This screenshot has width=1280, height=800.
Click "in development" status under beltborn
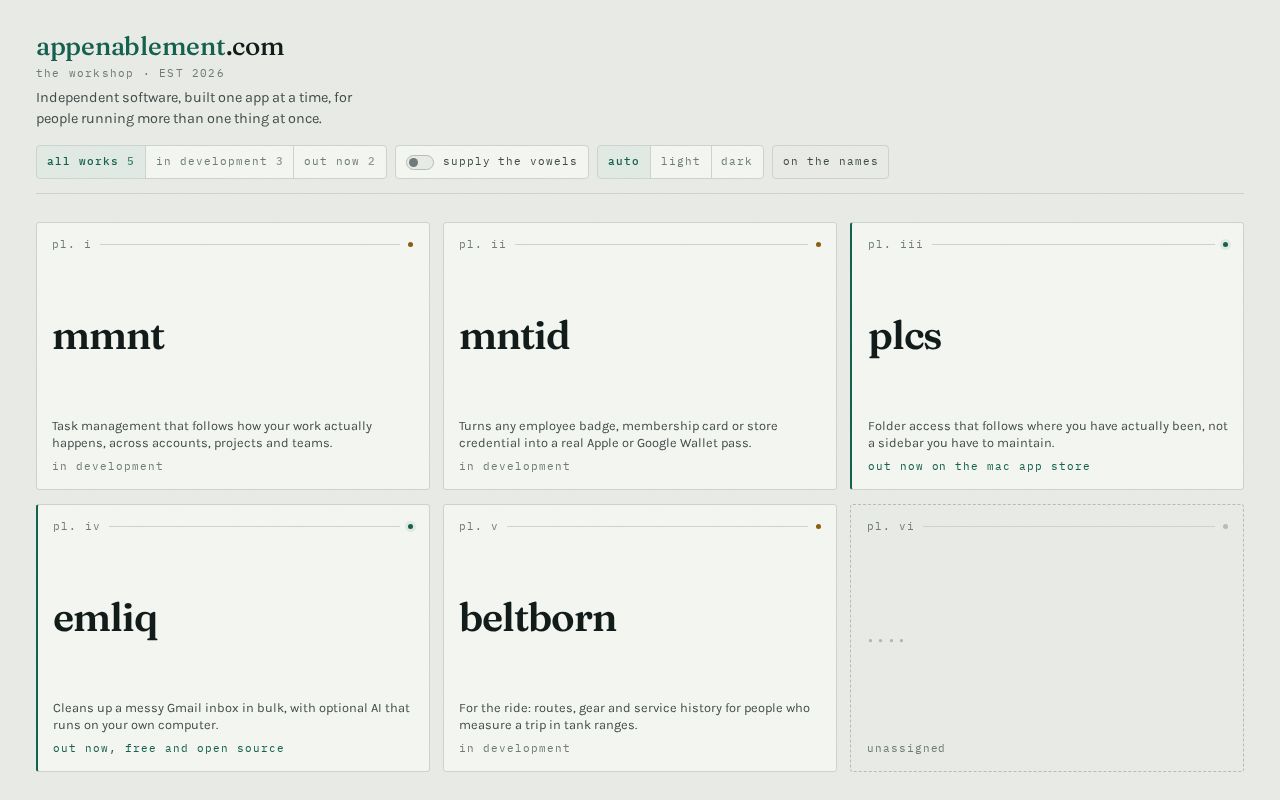515,748
